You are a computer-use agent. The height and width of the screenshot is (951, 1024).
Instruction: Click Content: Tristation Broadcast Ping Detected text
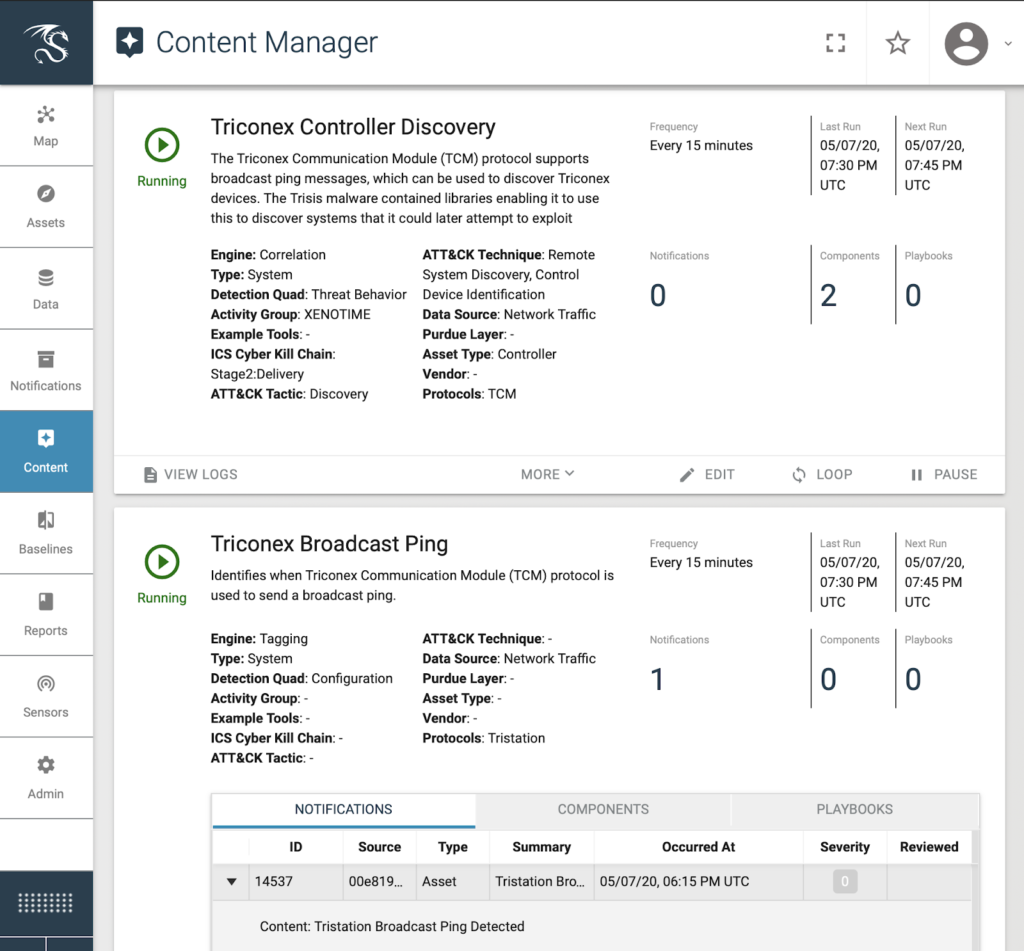pyautogui.click(x=392, y=926)
